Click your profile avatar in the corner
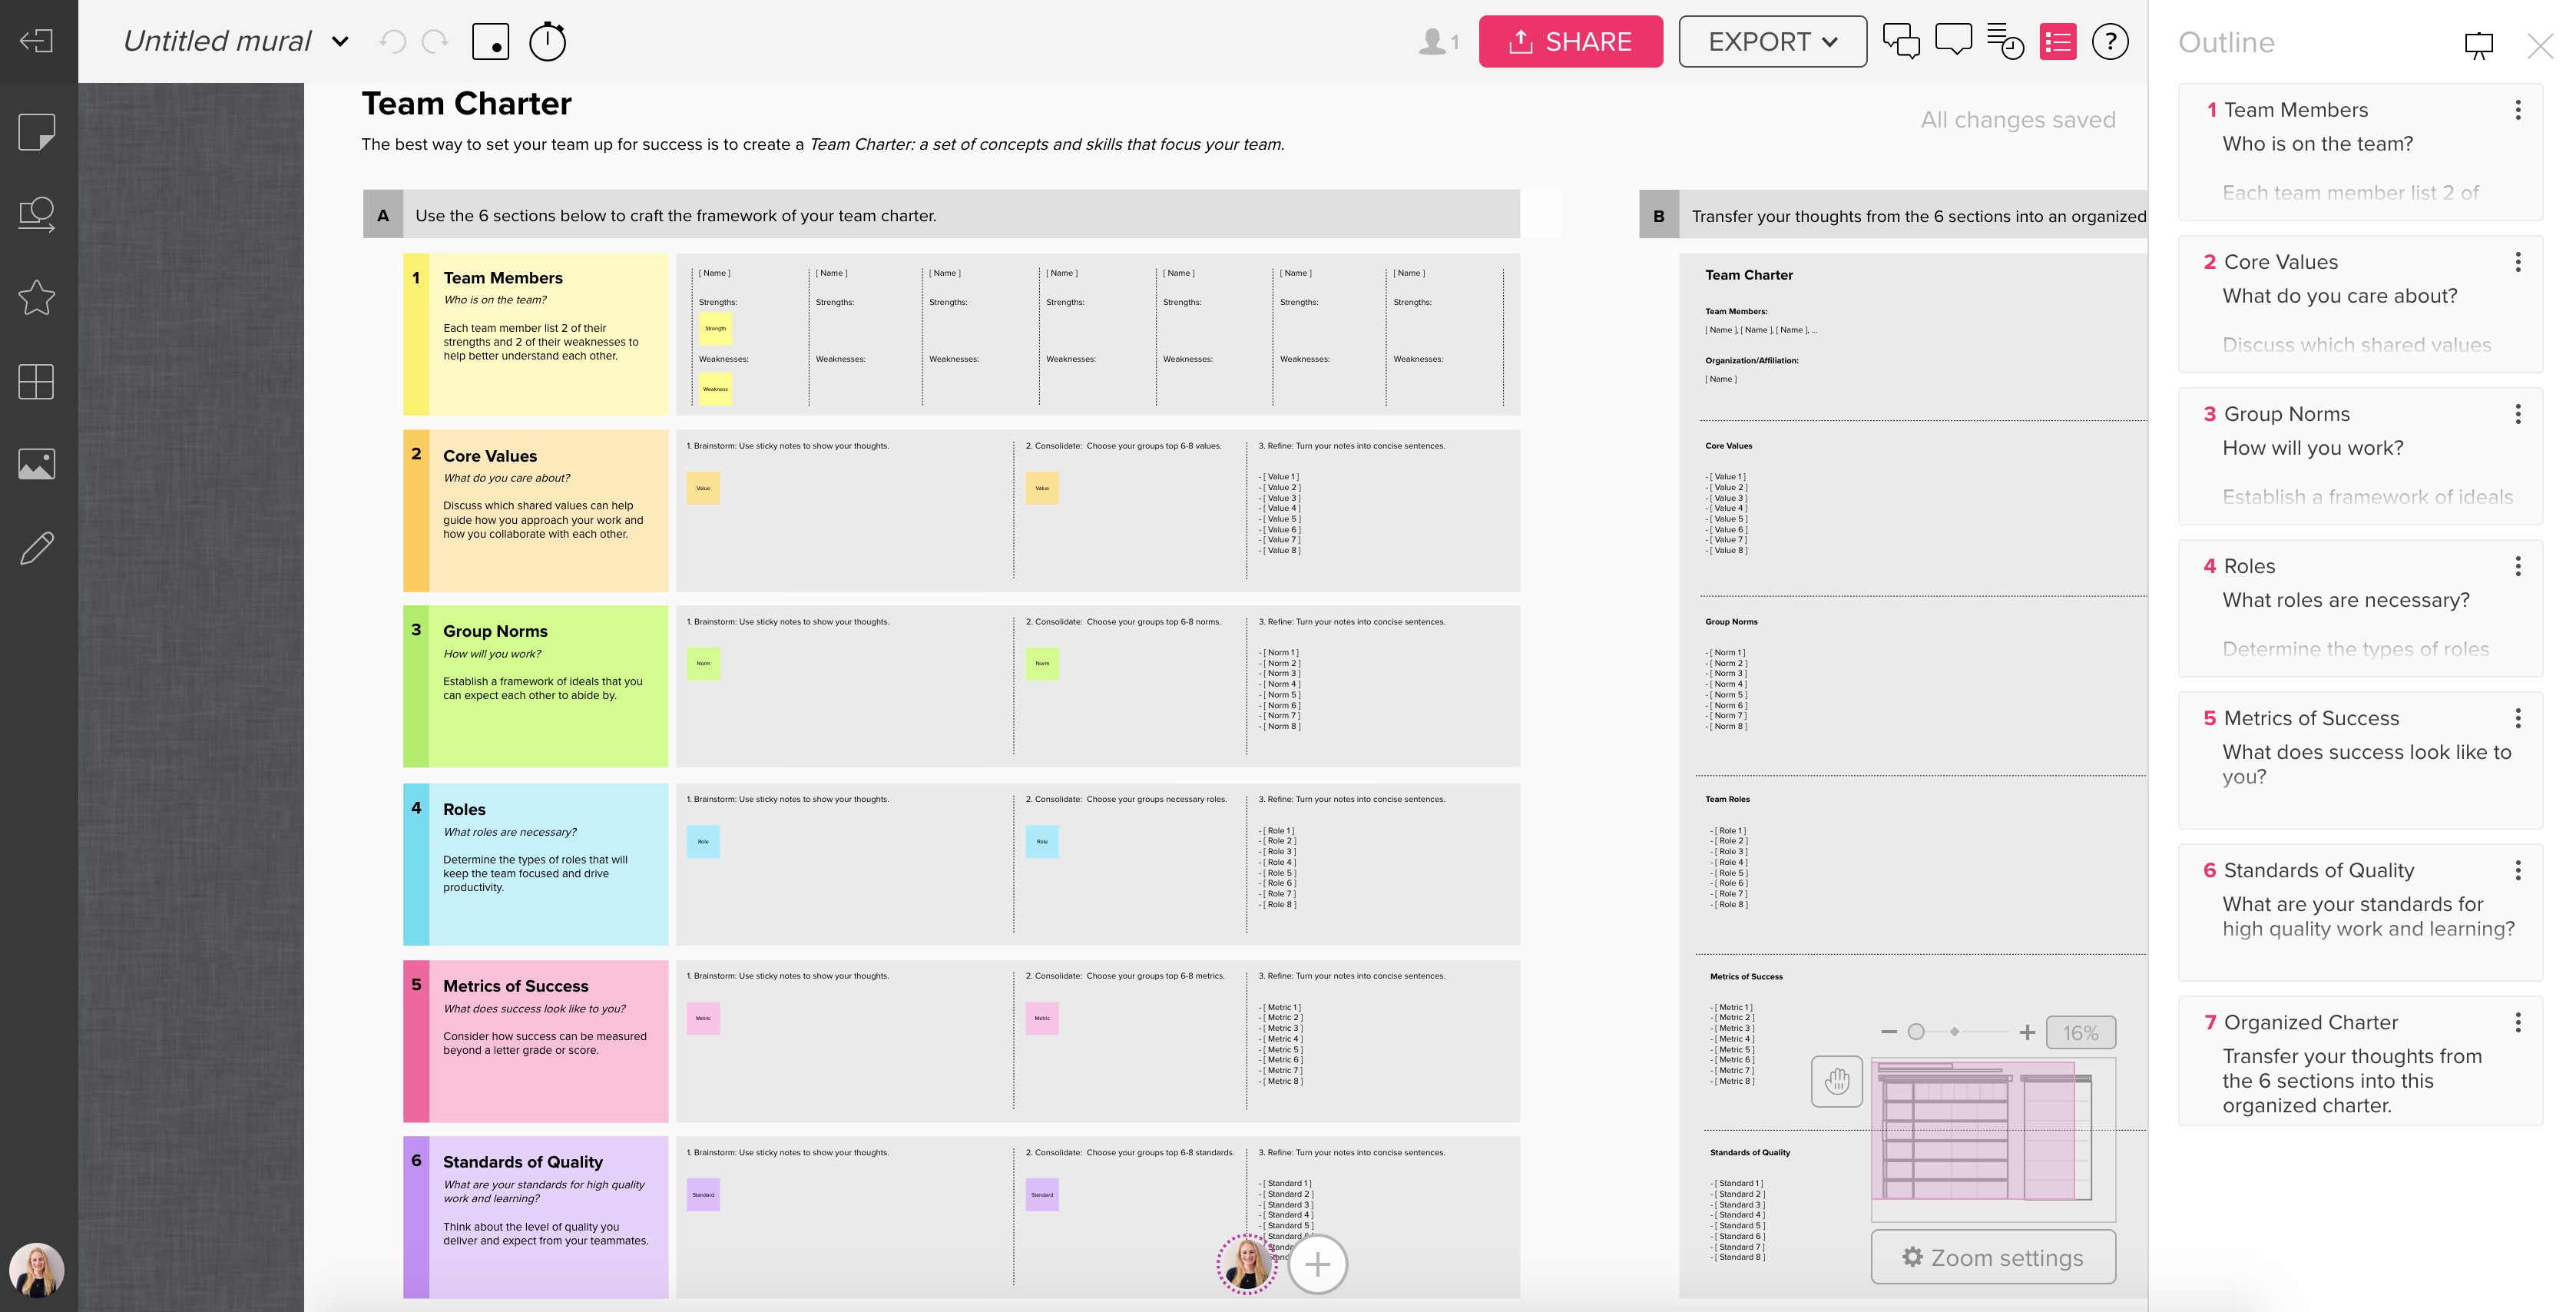This screenshot has height=1312, width=2576. coord(37,1270)
